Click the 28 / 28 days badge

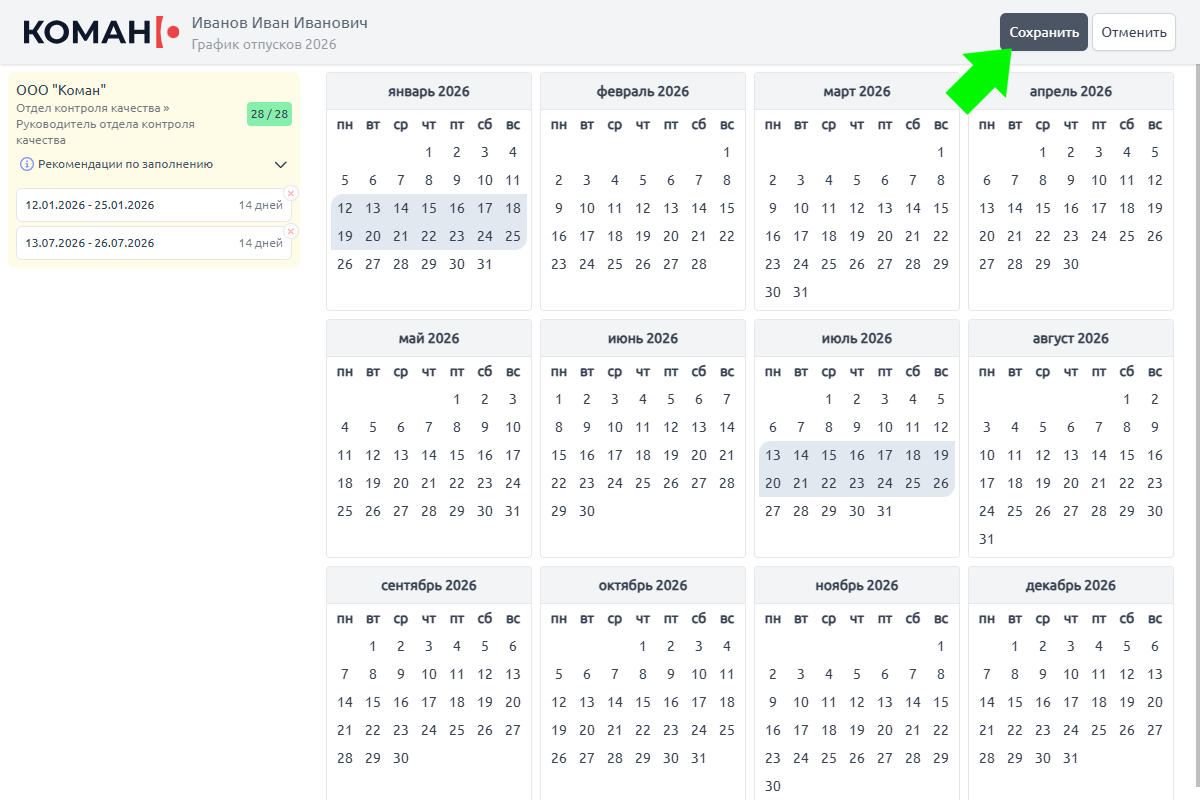tap(269, 114)
